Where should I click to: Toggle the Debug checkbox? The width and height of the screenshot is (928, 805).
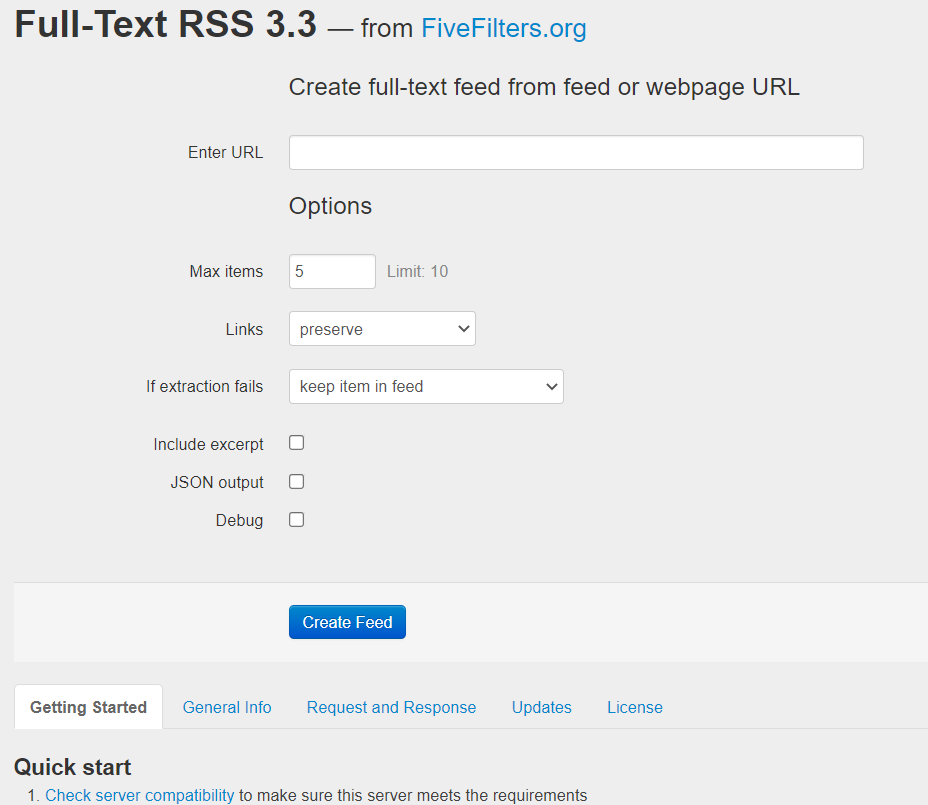click(297, 520)
